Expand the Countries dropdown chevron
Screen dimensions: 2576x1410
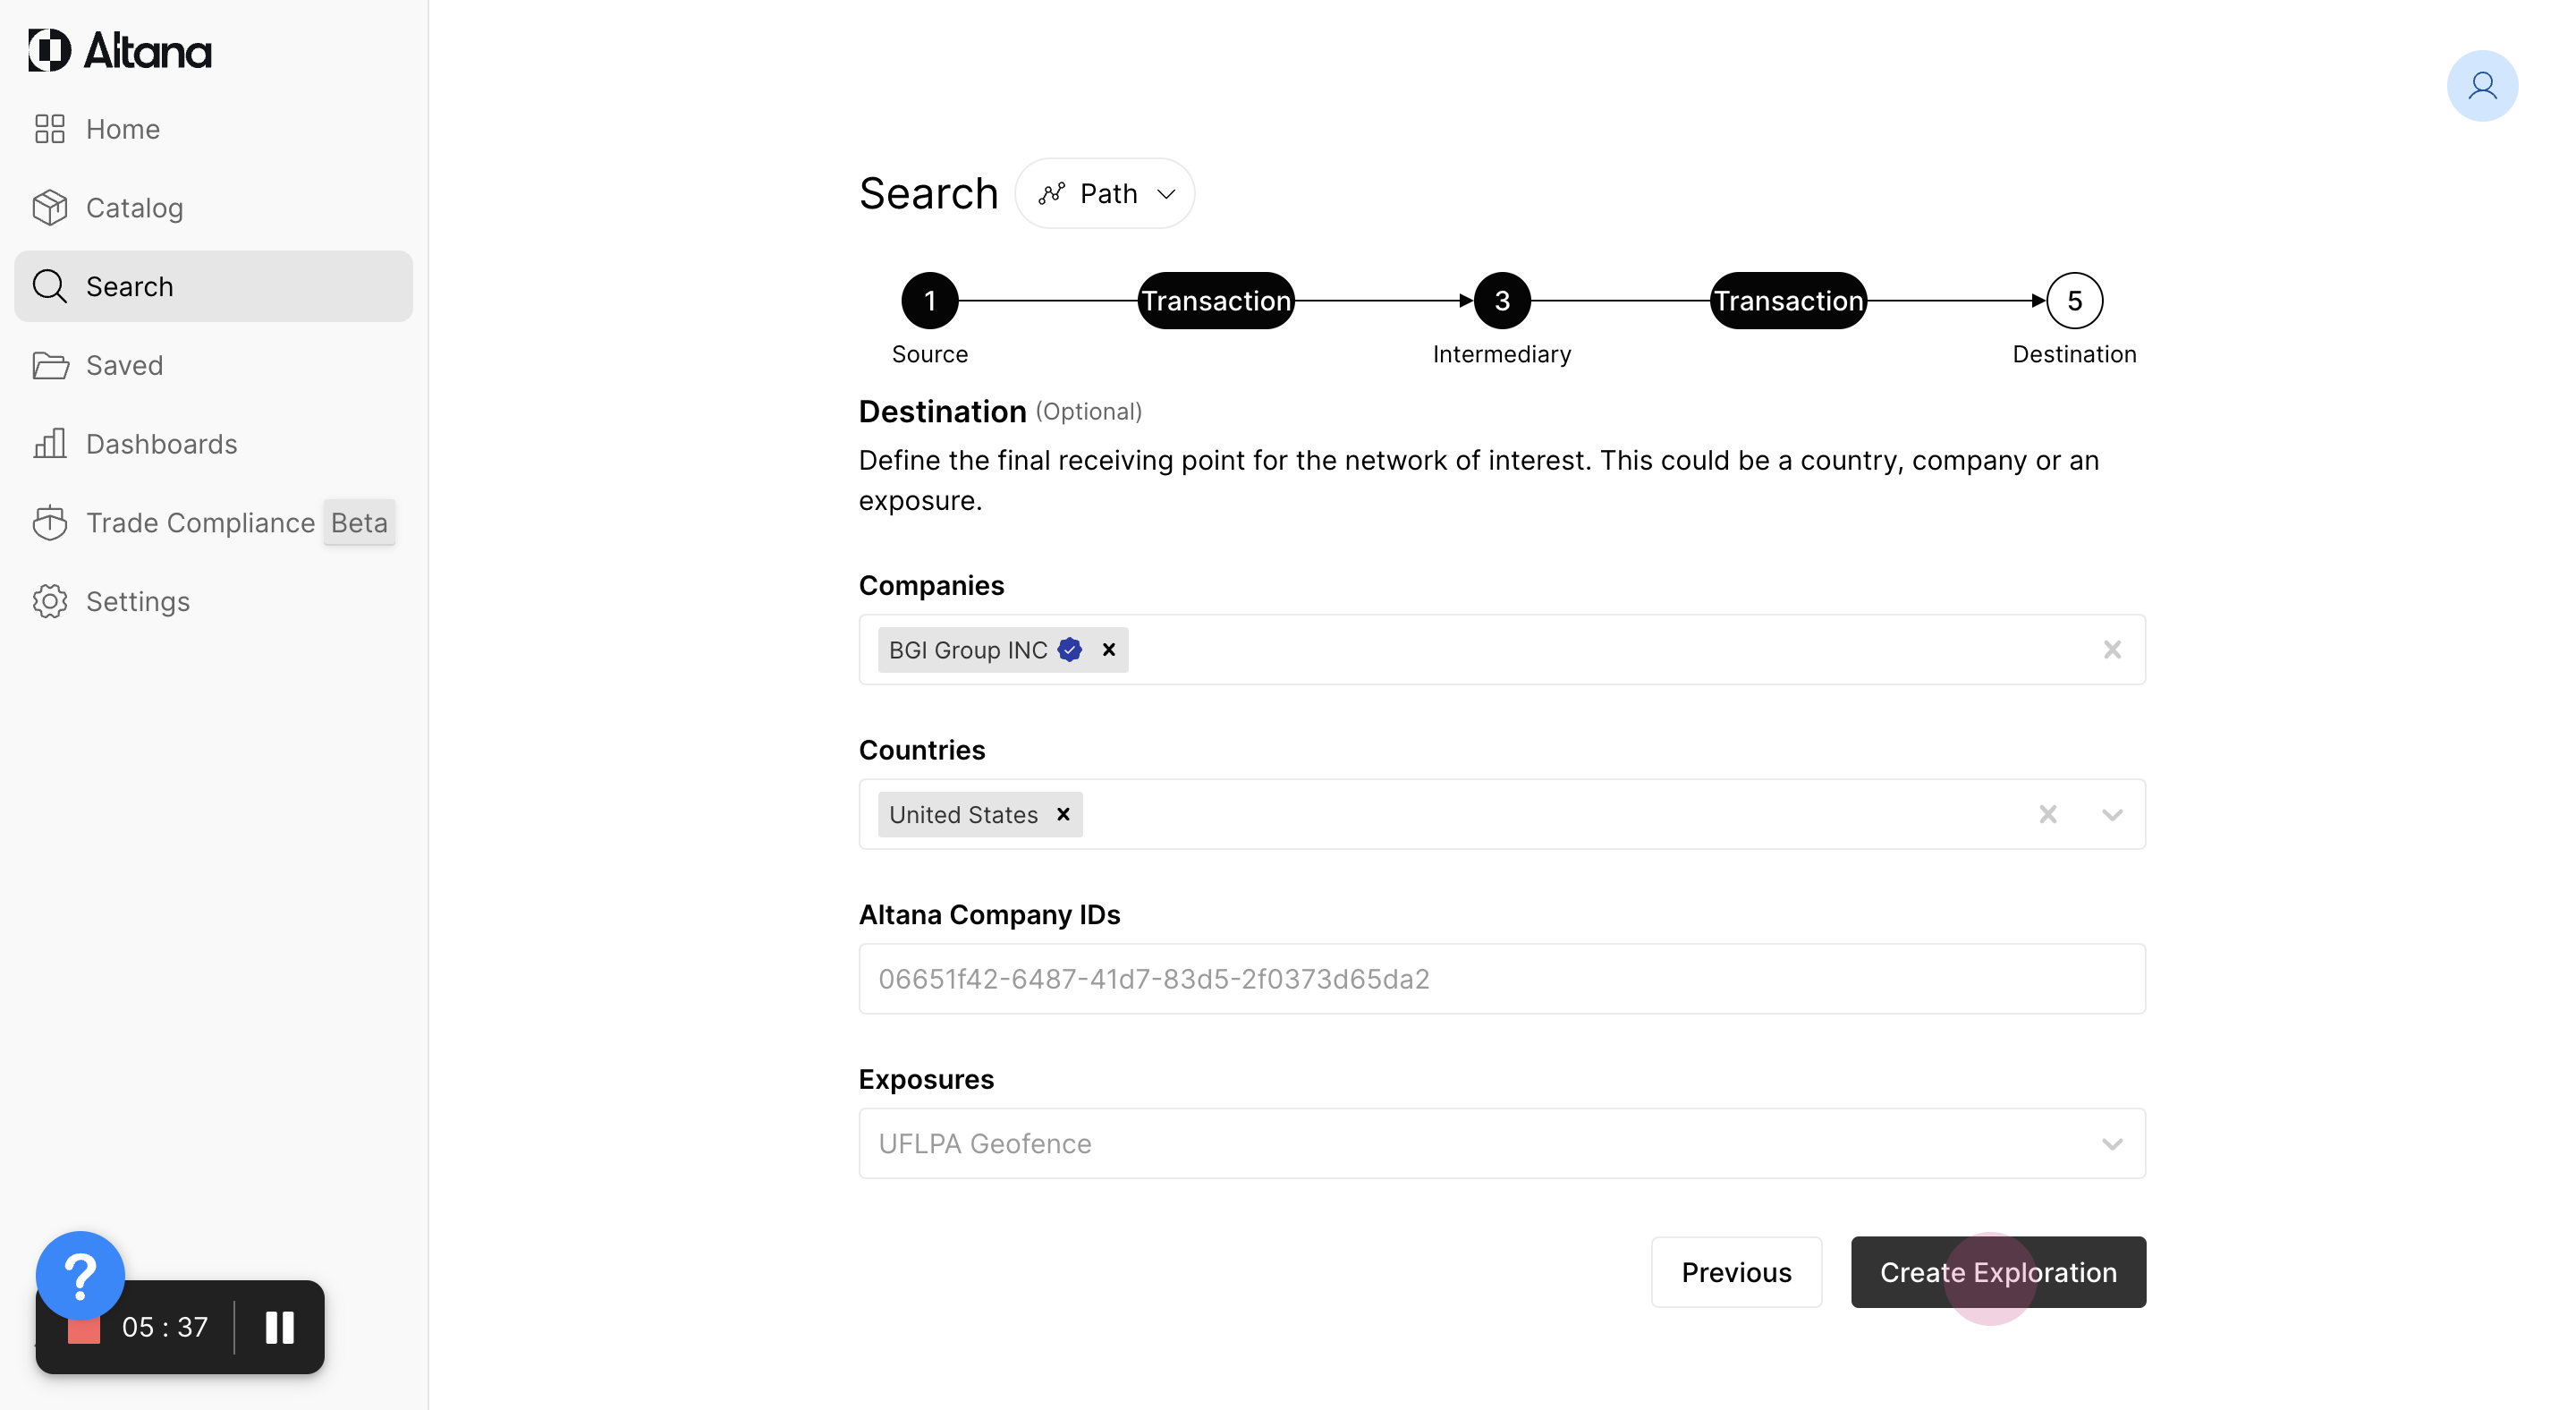pyautogui.click(x=2111, y=814)
